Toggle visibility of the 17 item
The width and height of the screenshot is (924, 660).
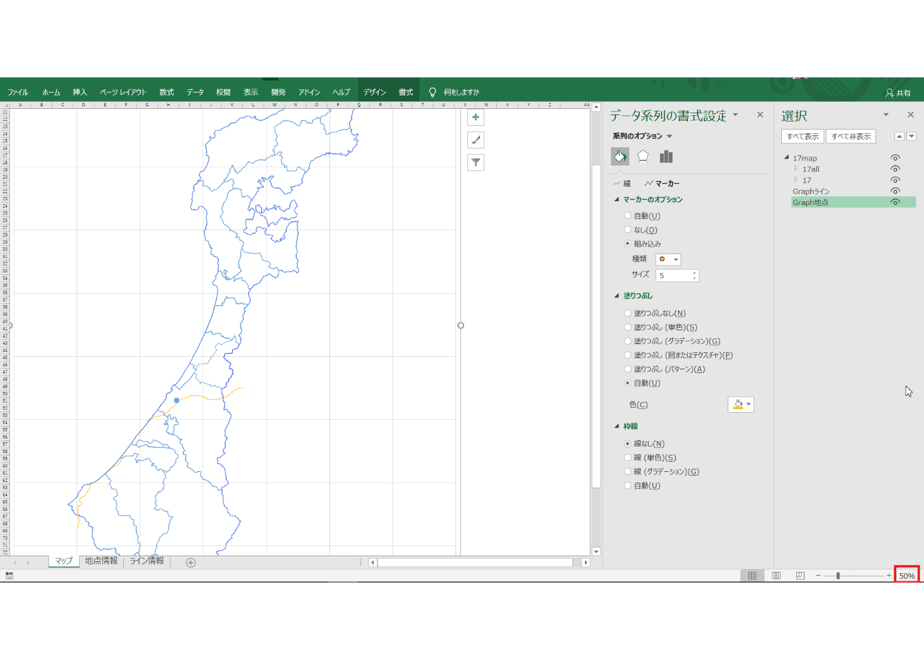895,180
